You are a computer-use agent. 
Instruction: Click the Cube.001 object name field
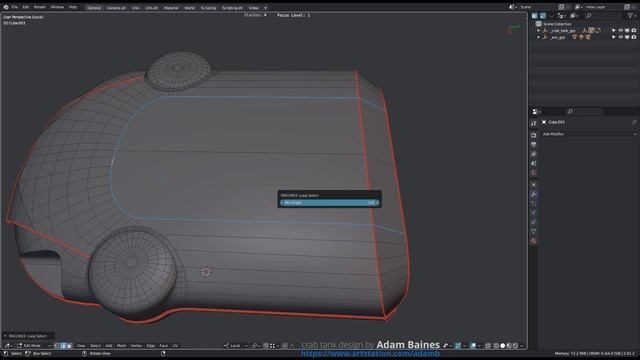[556, 122]
